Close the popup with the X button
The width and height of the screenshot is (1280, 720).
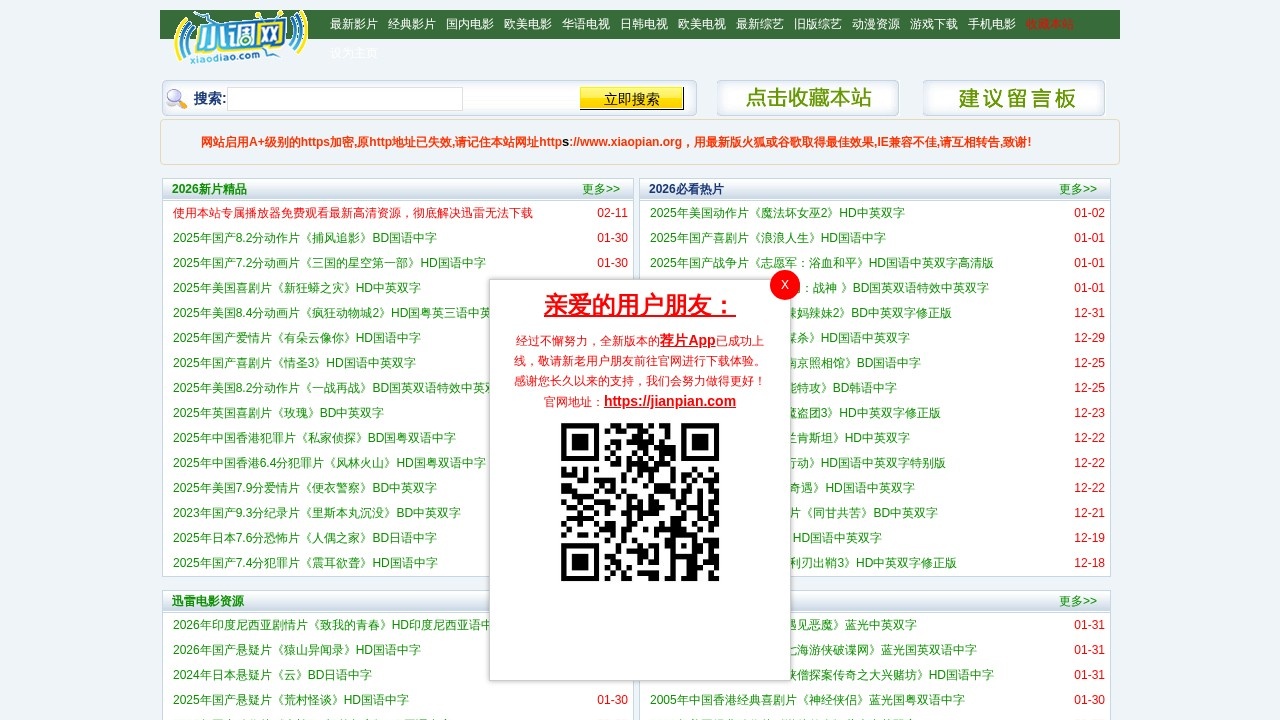784,285
